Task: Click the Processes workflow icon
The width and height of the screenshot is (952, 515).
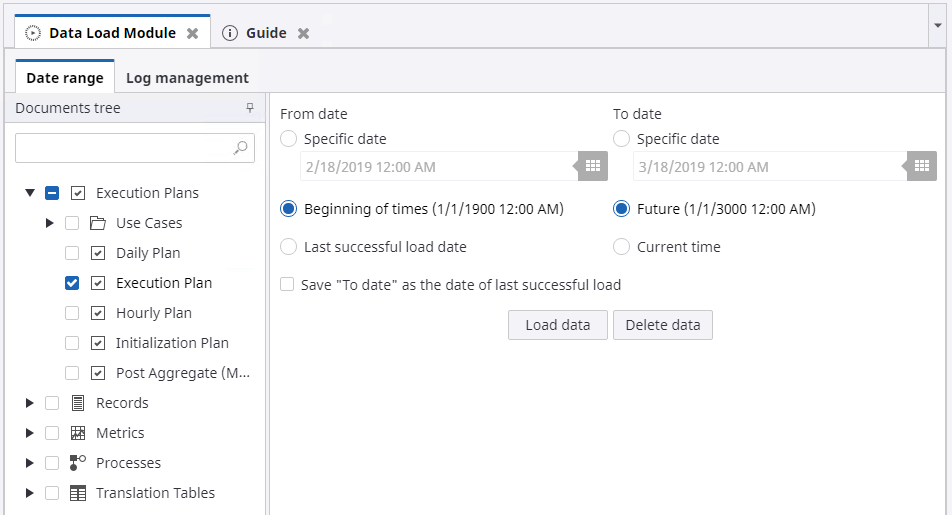Action: click(78, 463)
